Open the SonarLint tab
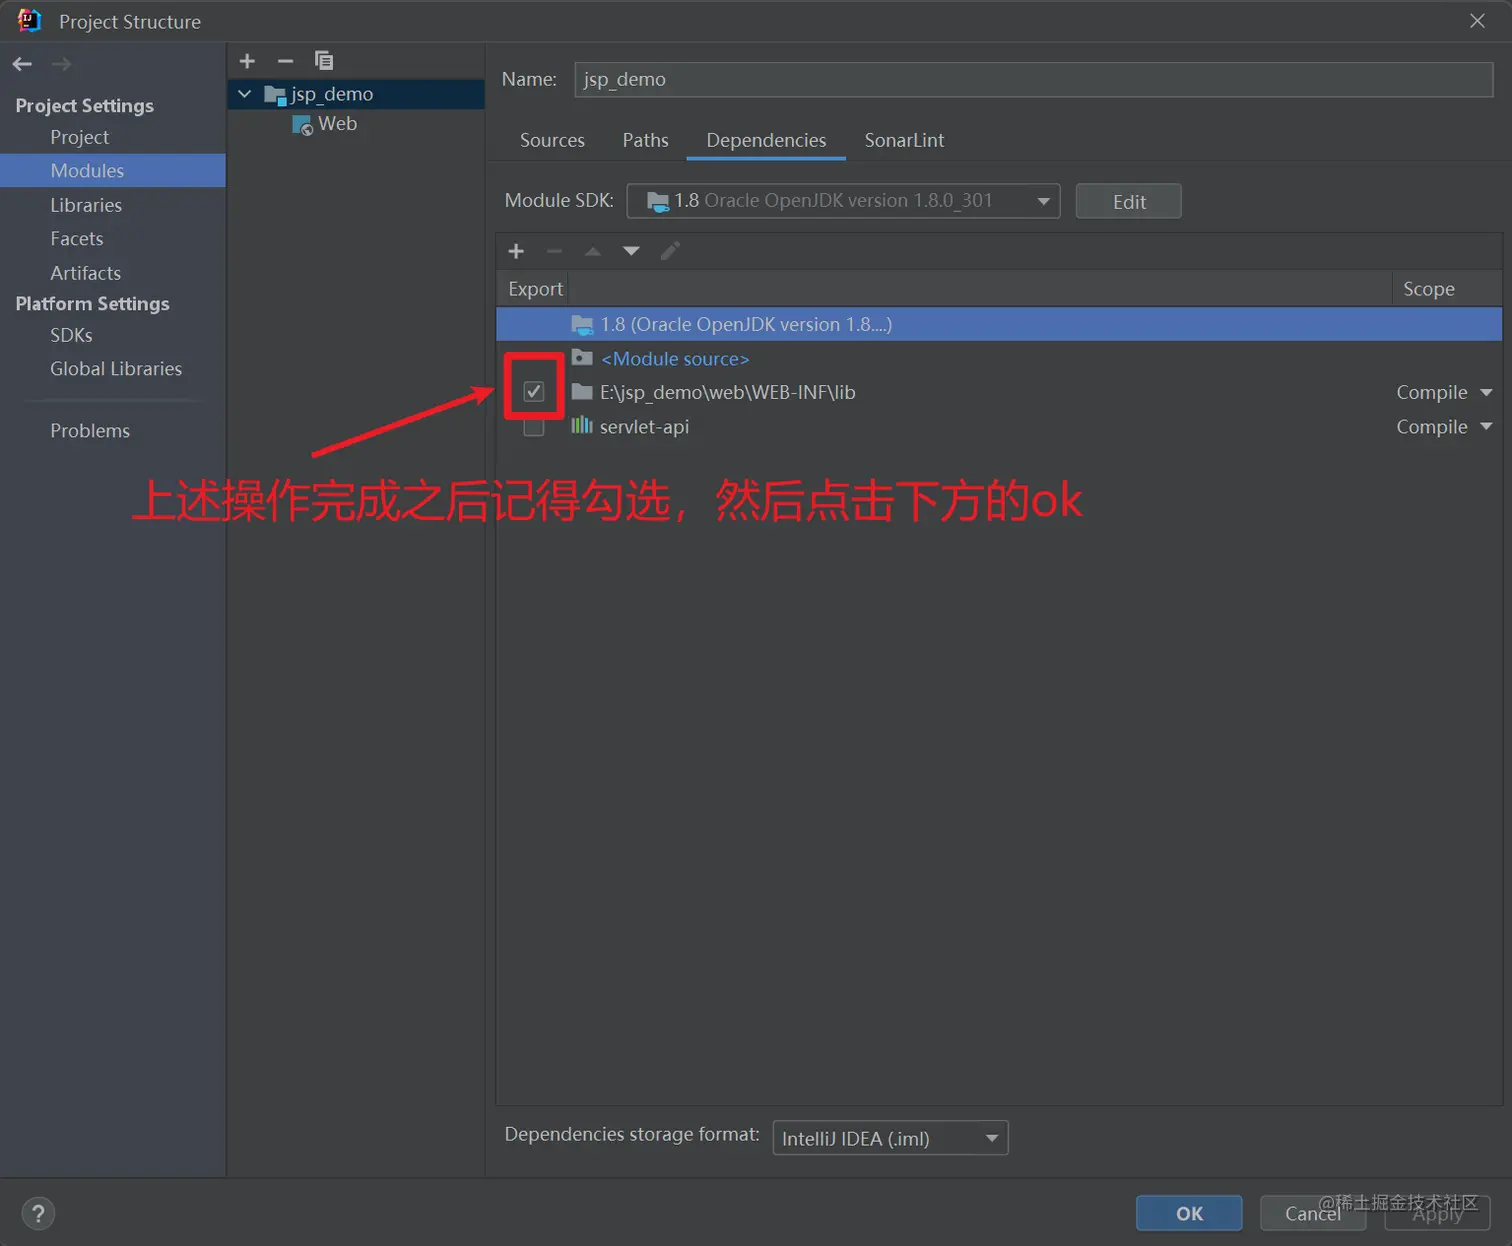Screen dimensions: 1512x1246 (x=904, y=140)
